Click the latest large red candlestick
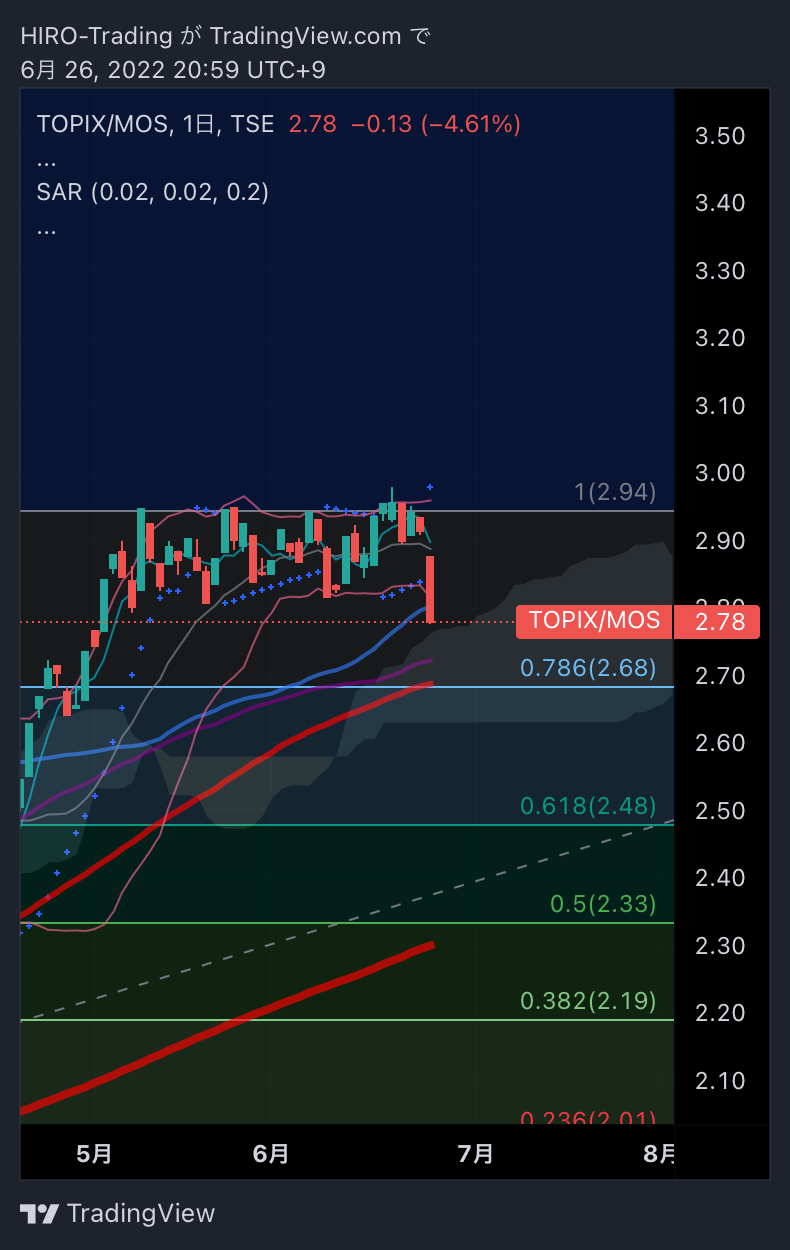This screenshot has width=790, height=1250. click(x=430, y=590)
